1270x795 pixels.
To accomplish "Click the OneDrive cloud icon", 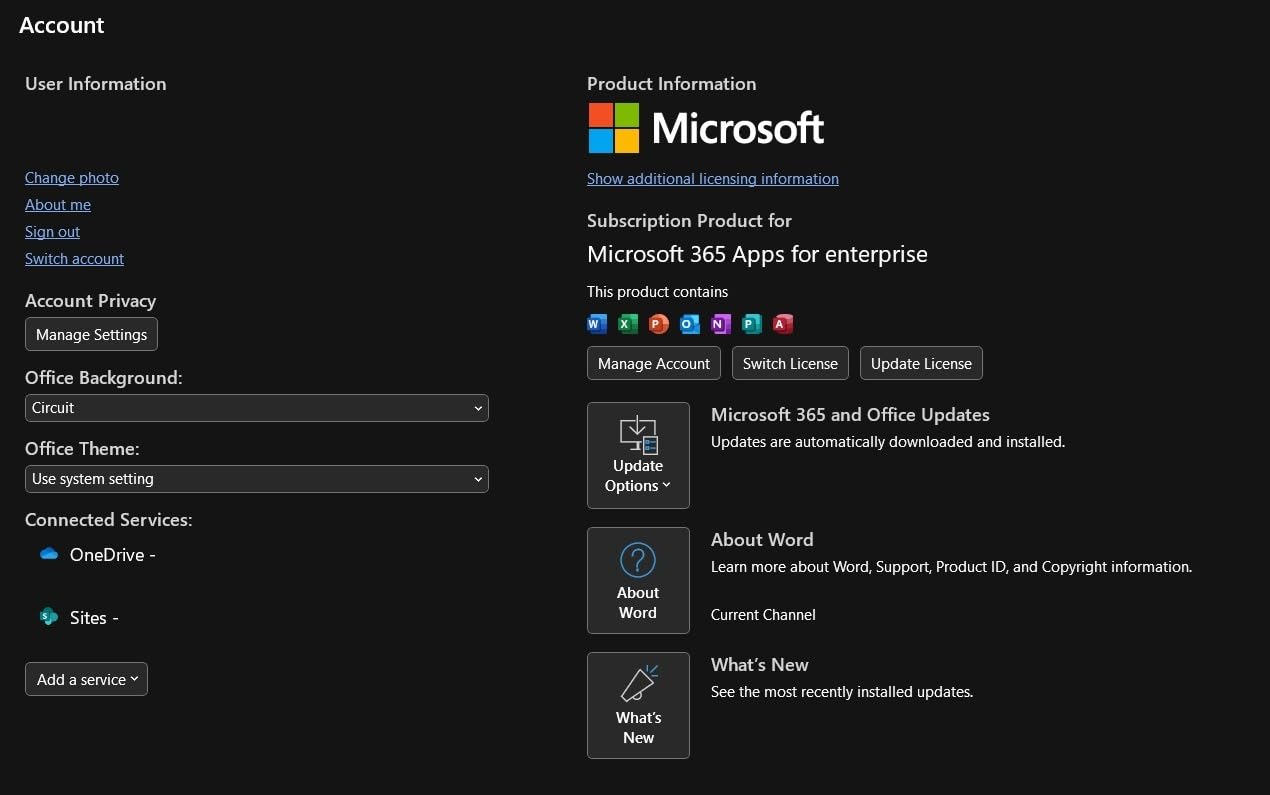I will click(x=49, y=554).
